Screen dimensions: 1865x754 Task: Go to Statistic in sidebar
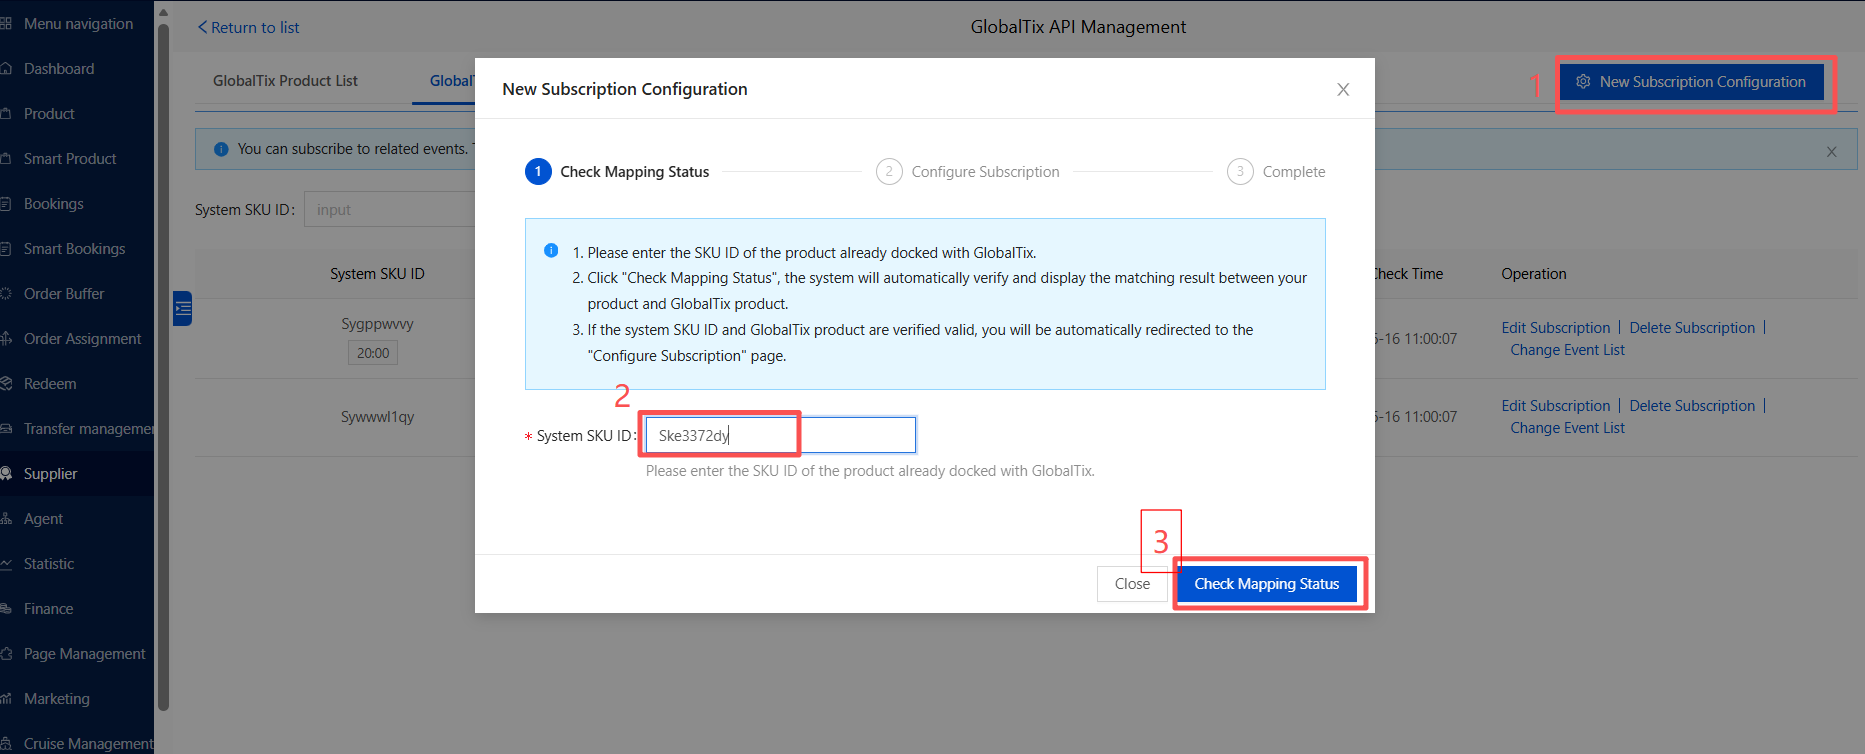(49, 564)
